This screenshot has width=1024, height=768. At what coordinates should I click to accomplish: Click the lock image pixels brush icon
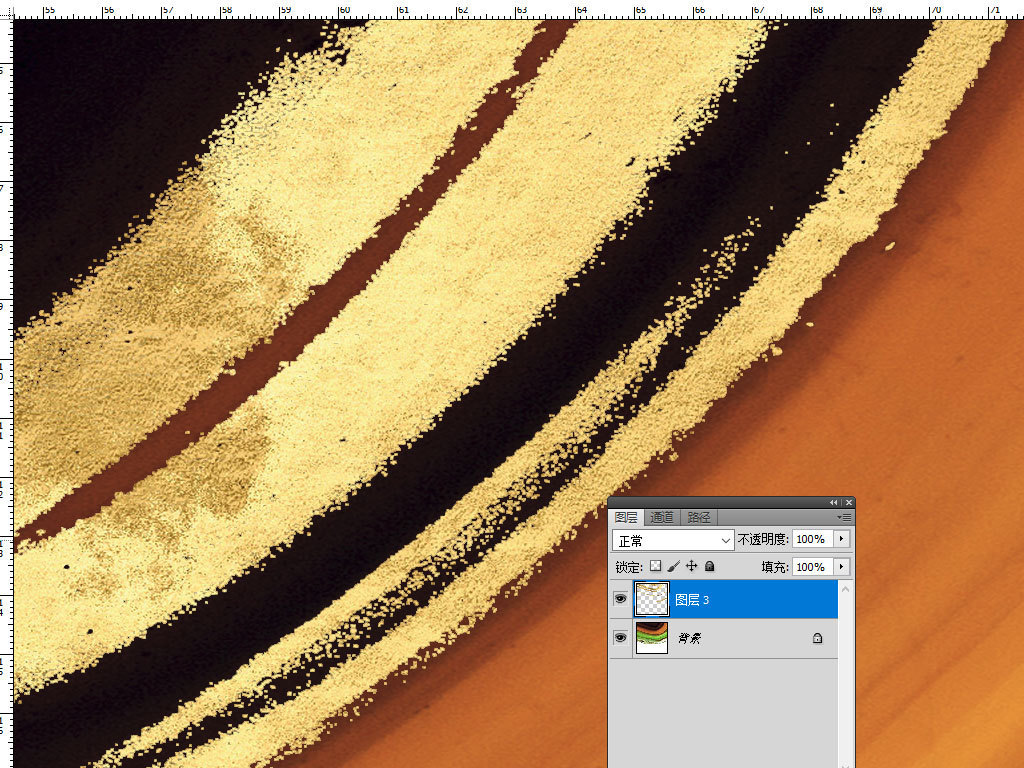coord(674,566)
